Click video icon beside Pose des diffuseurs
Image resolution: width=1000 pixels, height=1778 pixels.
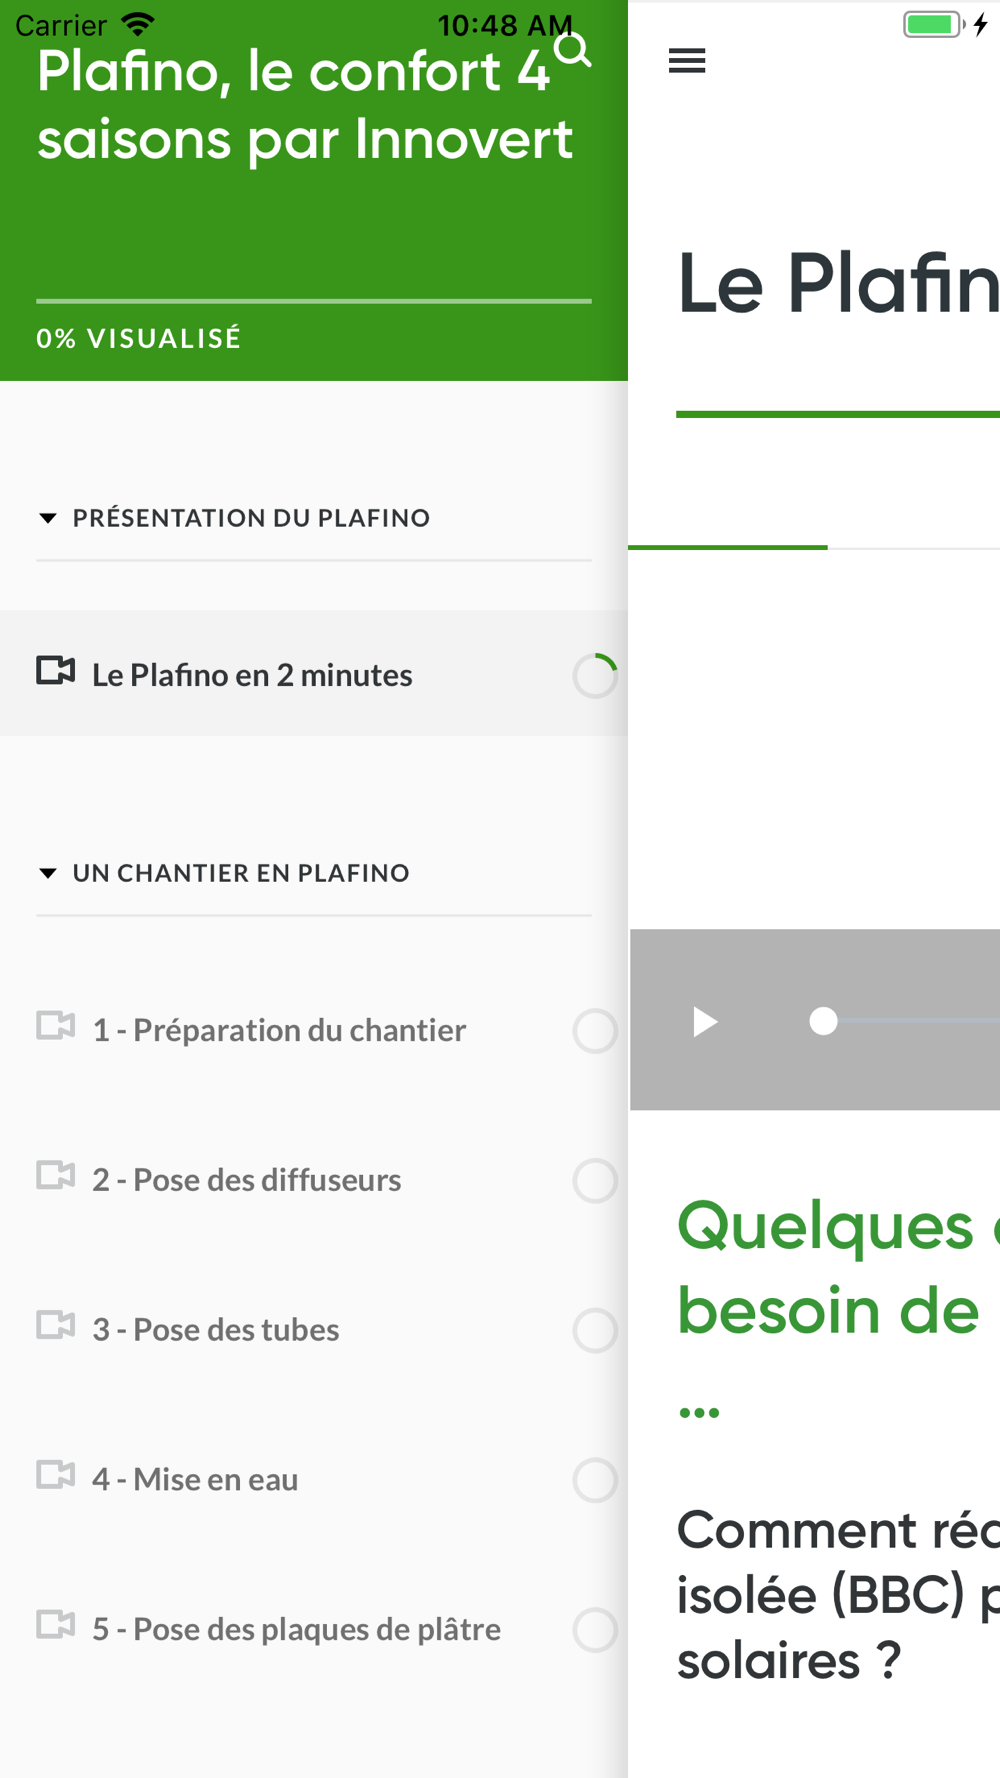[56, 1176]
